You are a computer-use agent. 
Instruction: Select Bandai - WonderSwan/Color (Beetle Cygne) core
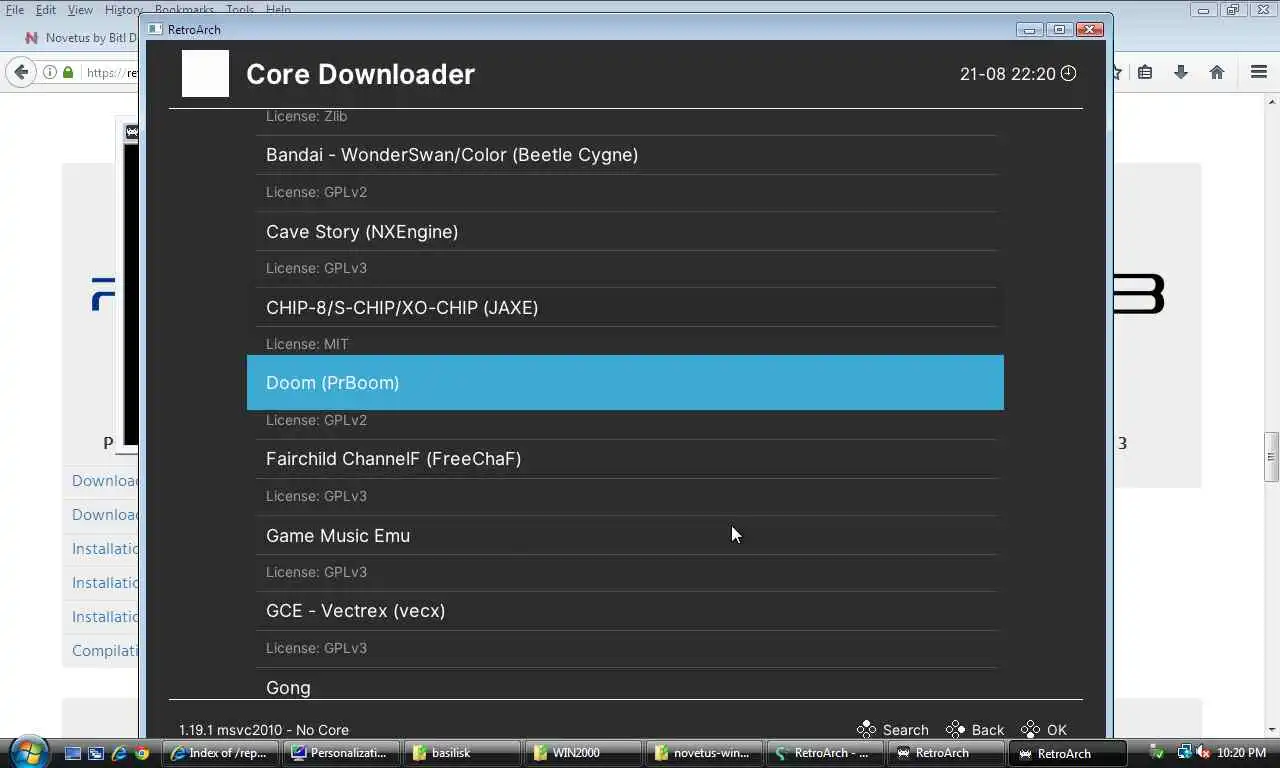tap(625, 155)
